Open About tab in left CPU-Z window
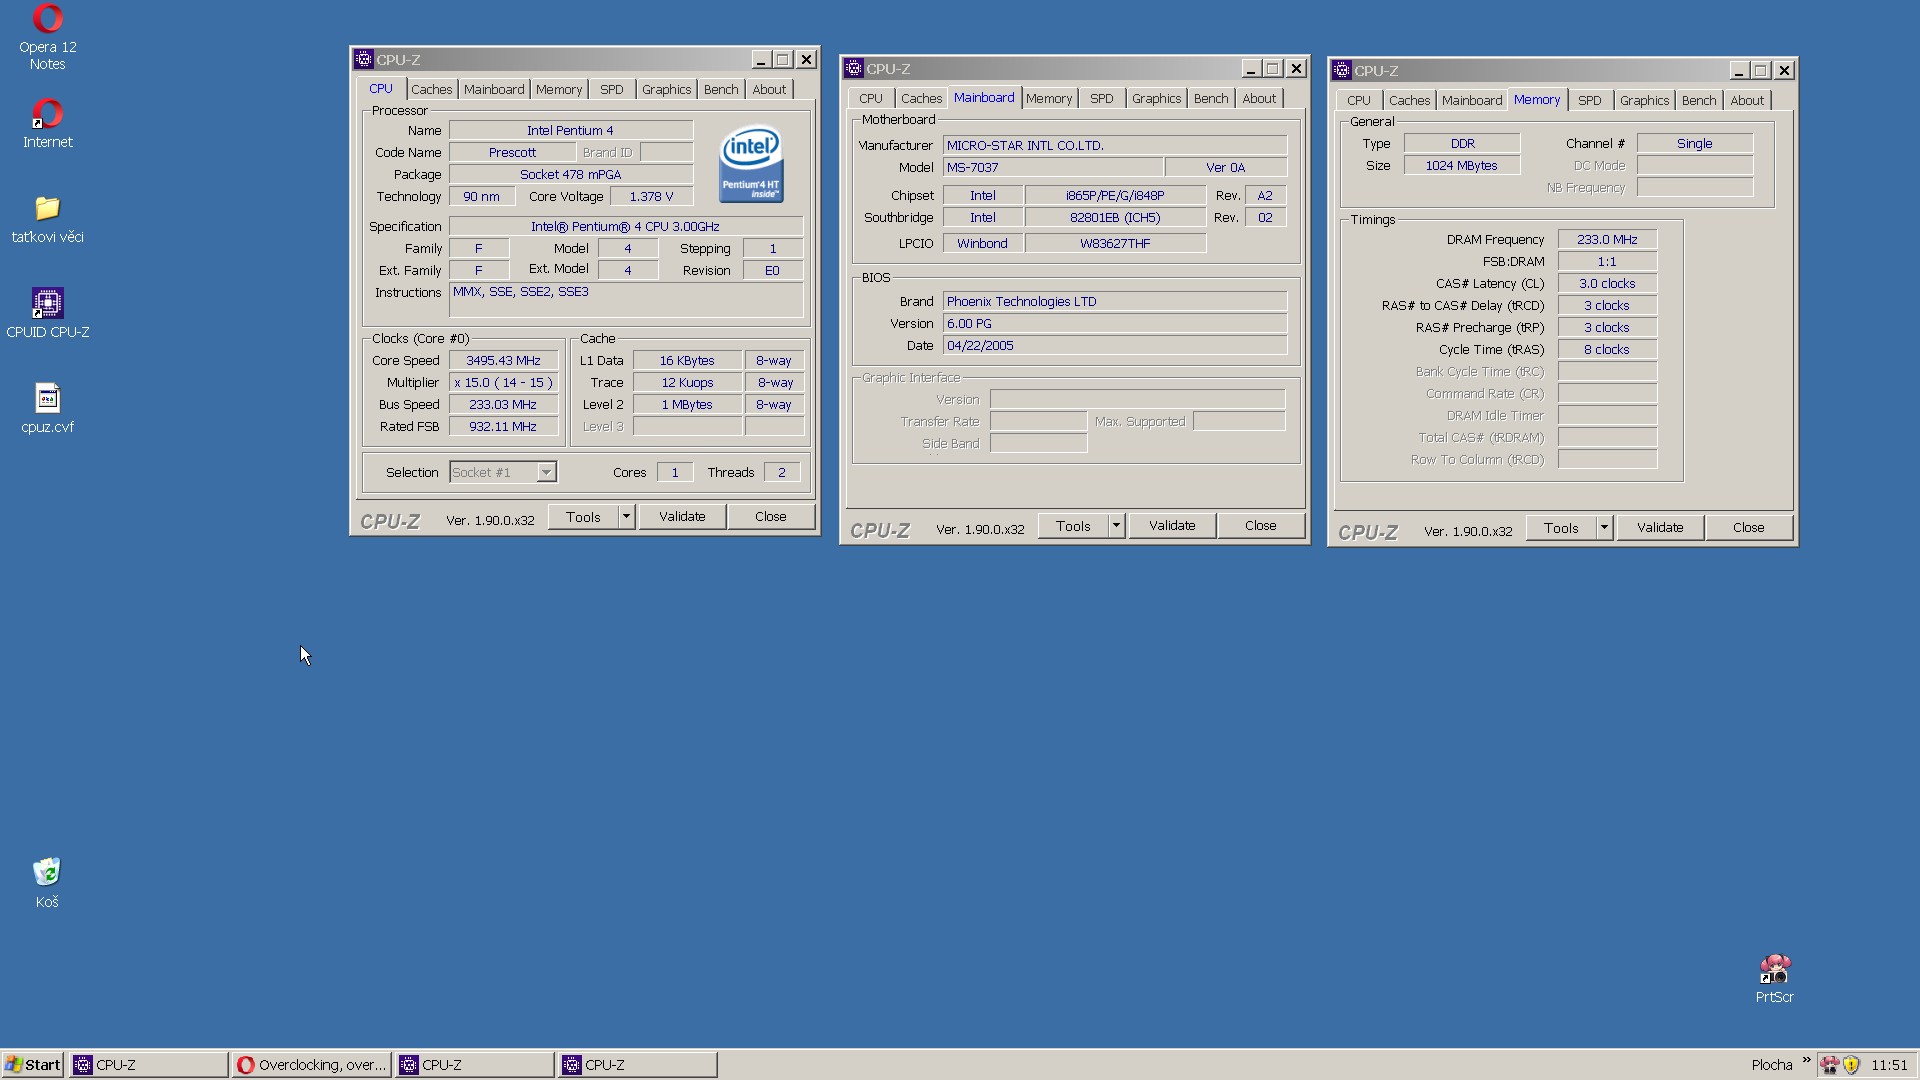This screenshot has width=1920, height=1080. click(x=769, y=89)
